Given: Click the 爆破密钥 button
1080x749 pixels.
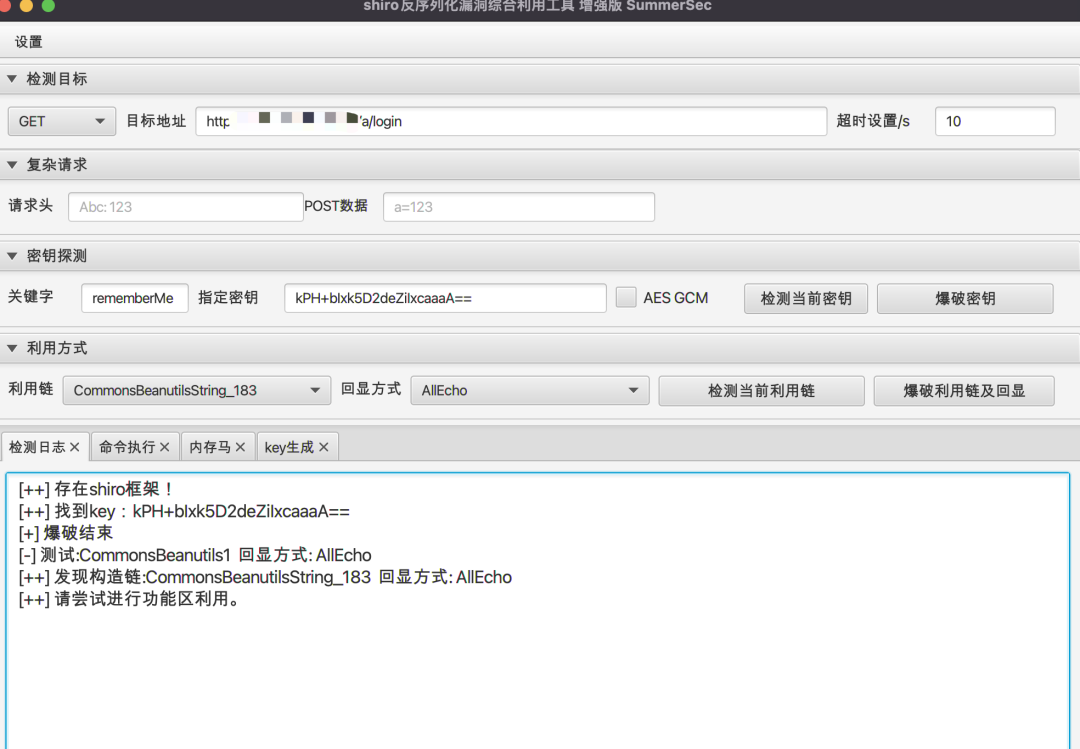Looking at the screenshot, I should 965,298.
